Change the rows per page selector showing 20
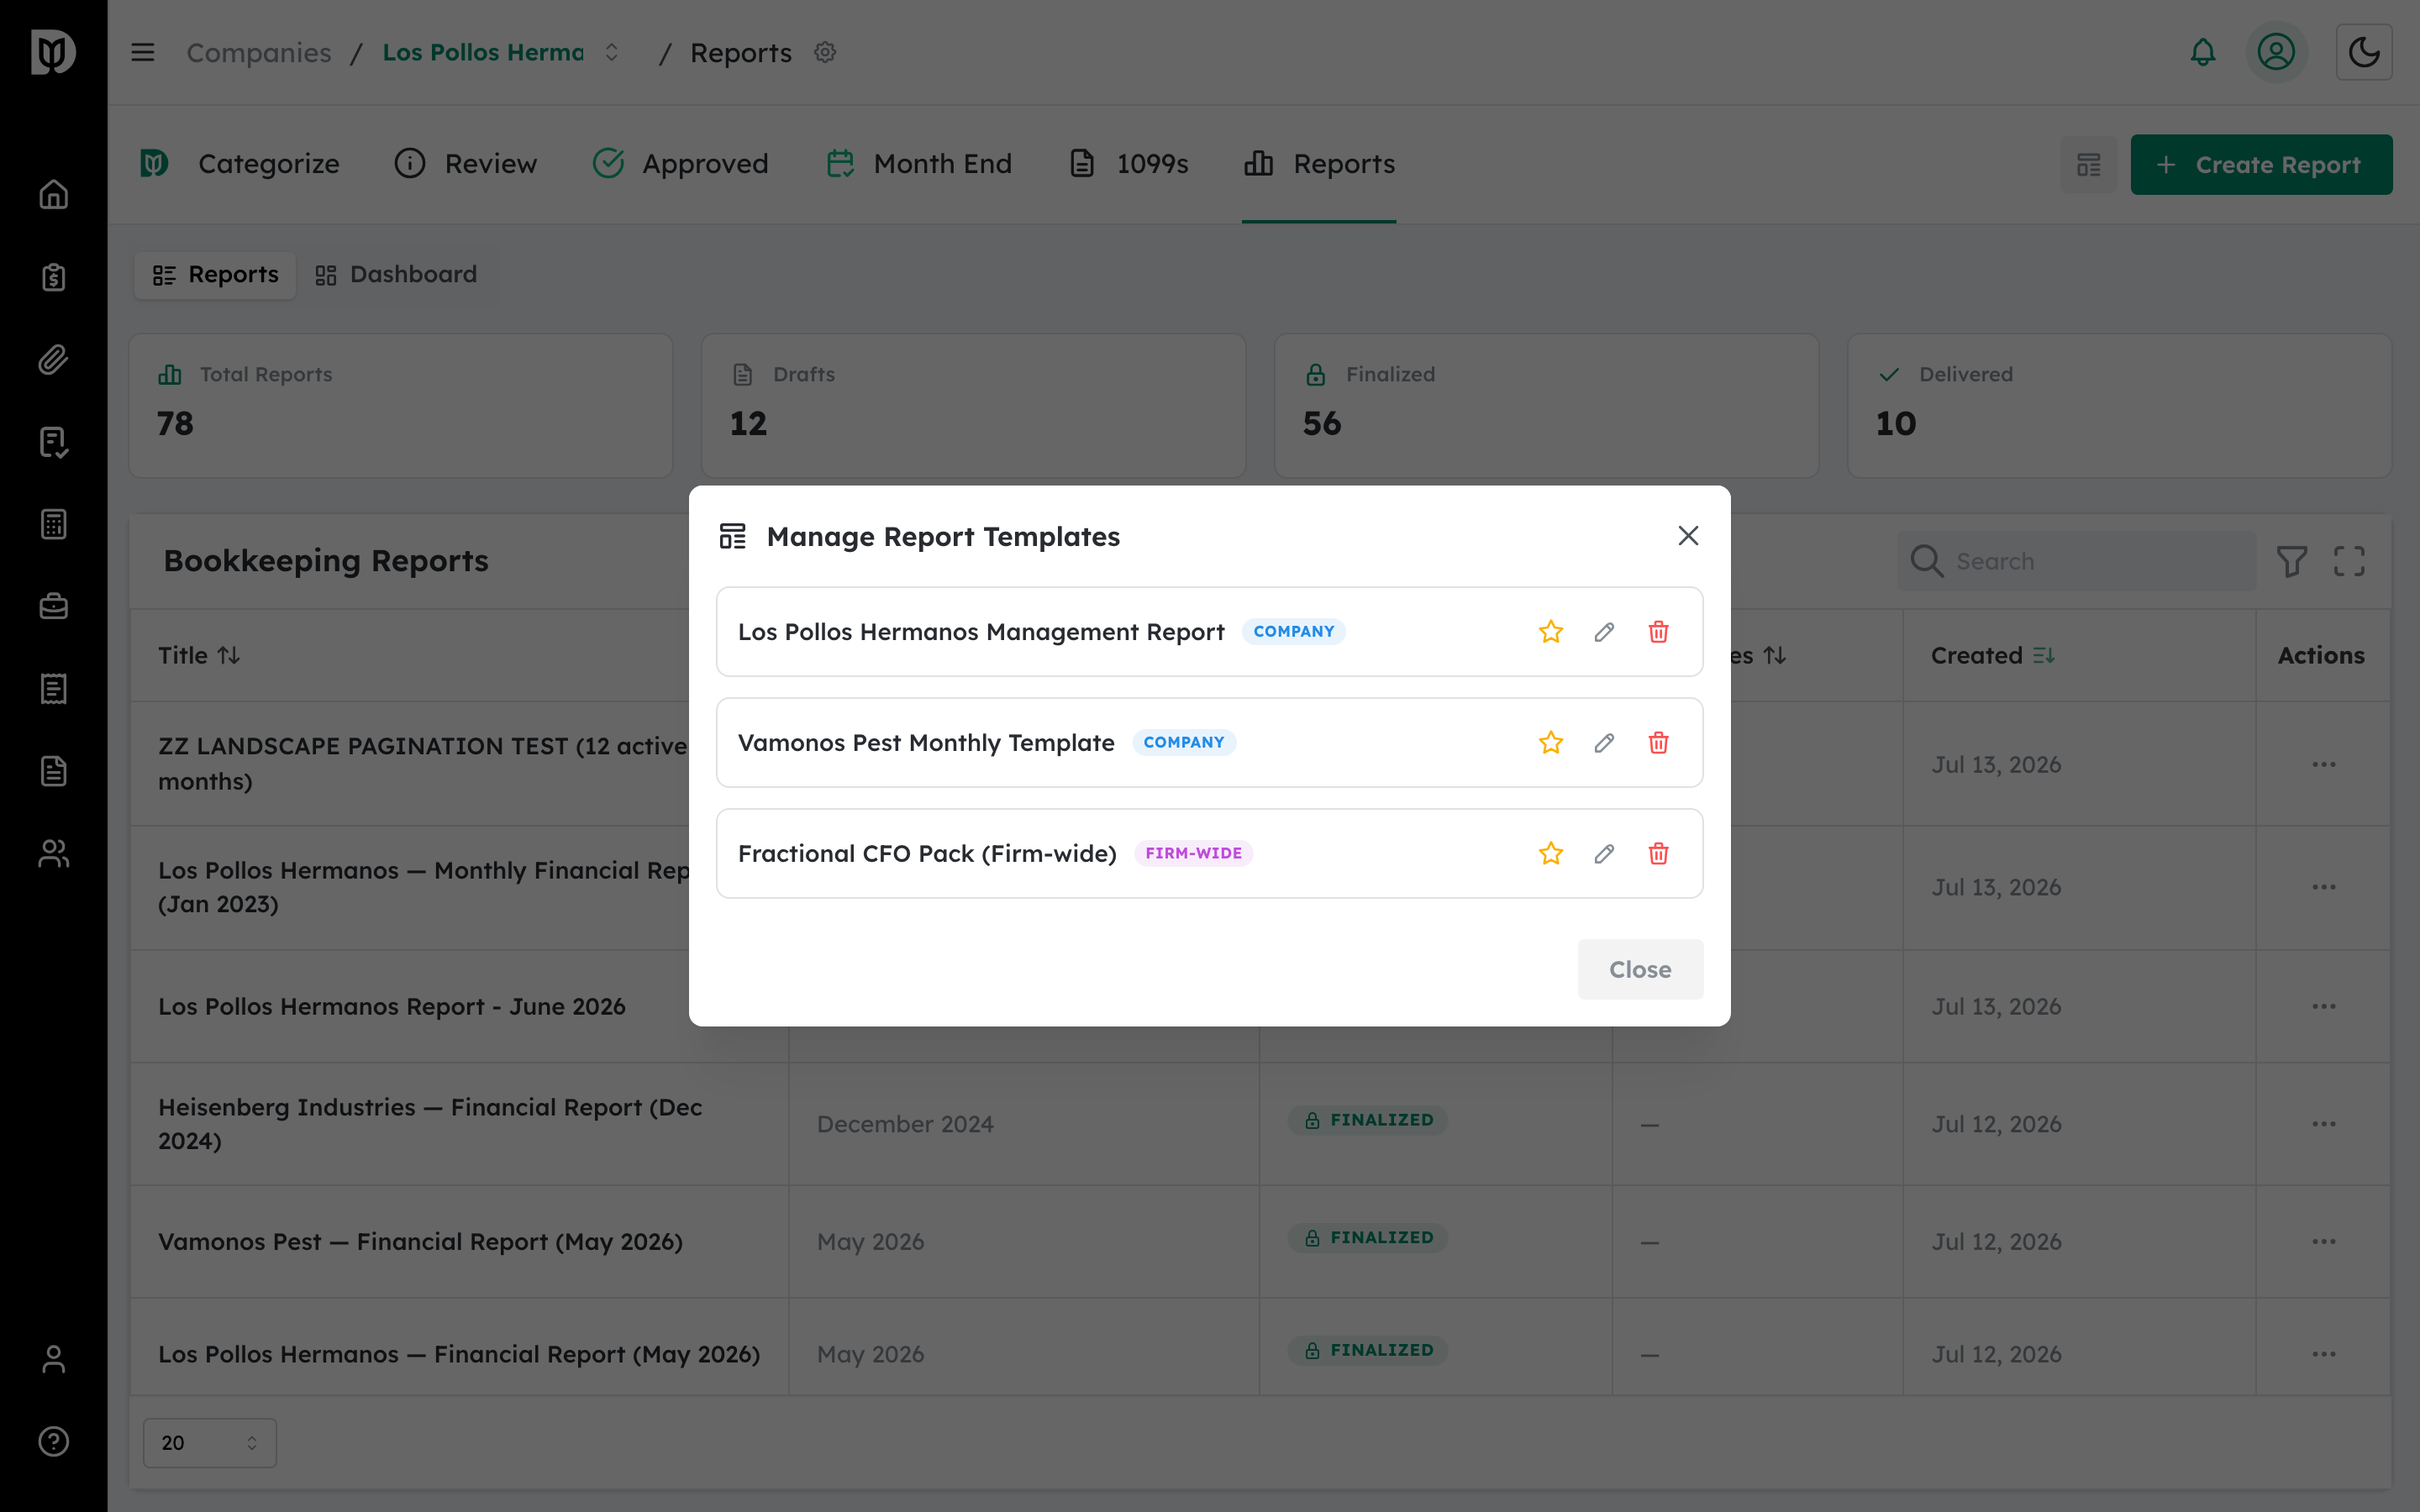The height and width of the screenshot is (1512, 2420). pos(210,1443)
